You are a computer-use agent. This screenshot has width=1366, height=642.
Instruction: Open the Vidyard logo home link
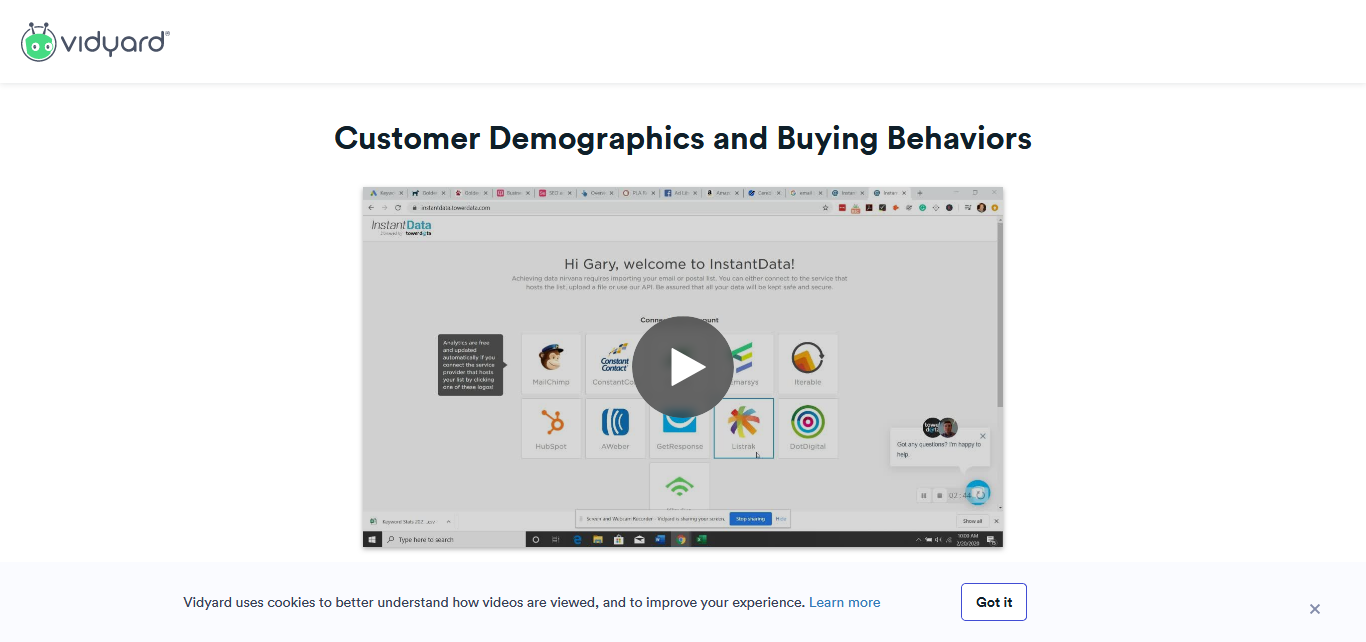click(95, 42)
